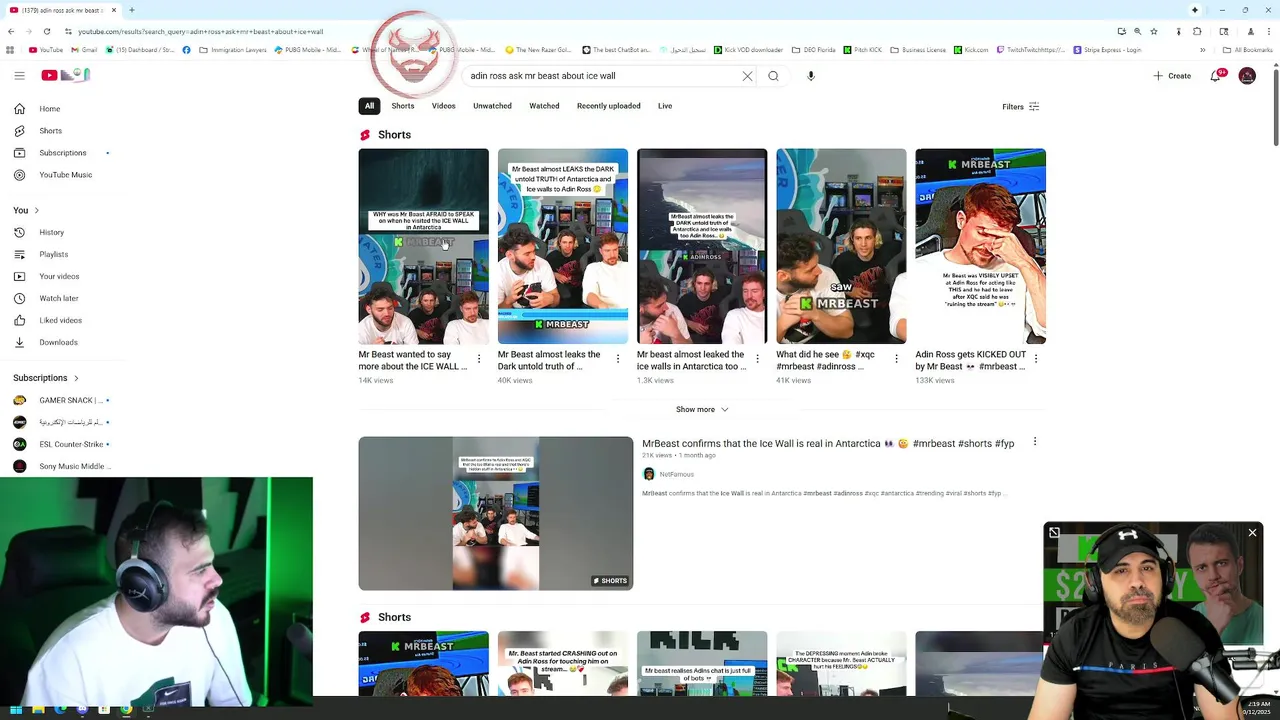Expand the miniplayer to full view
The image size is (1280, 720).
1054,533
